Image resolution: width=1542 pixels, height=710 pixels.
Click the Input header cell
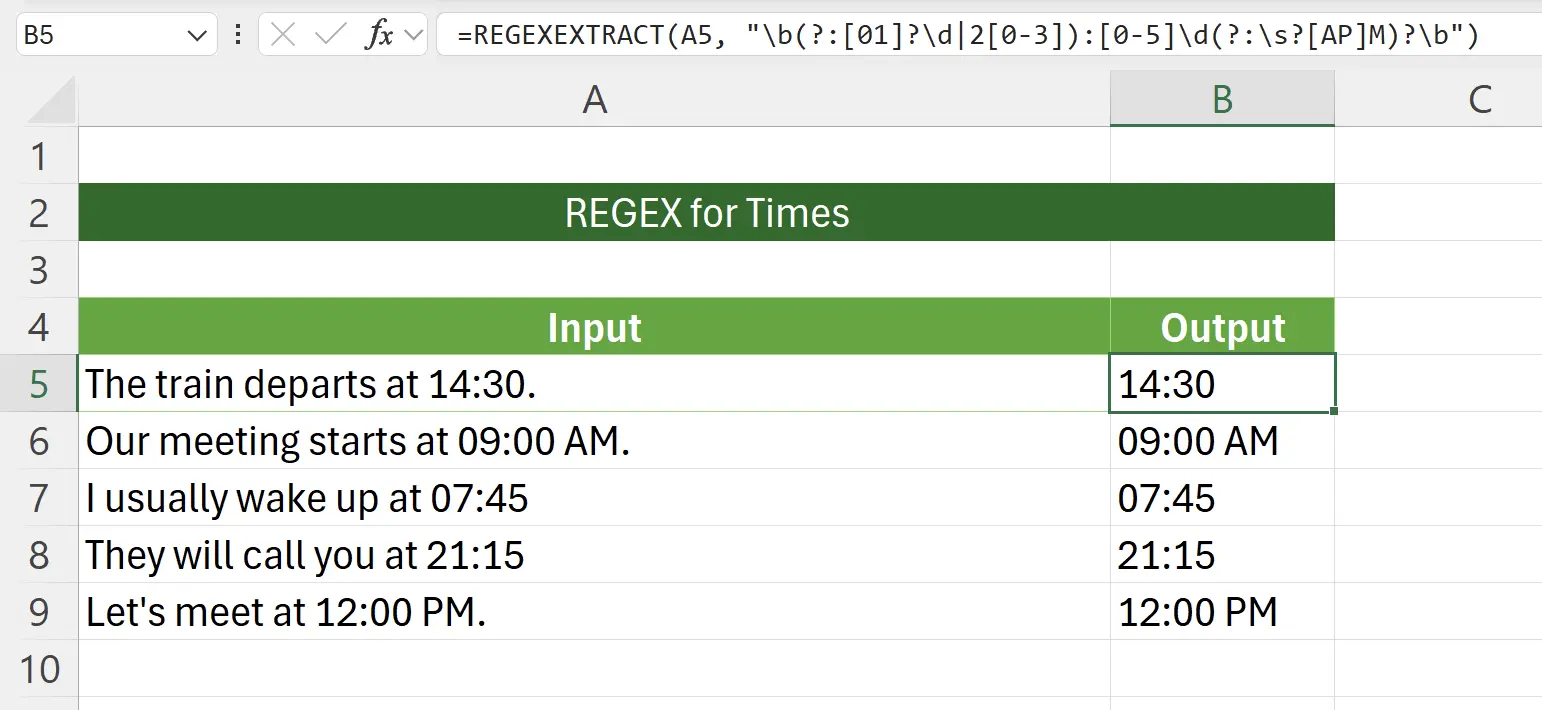click(594, 327)
